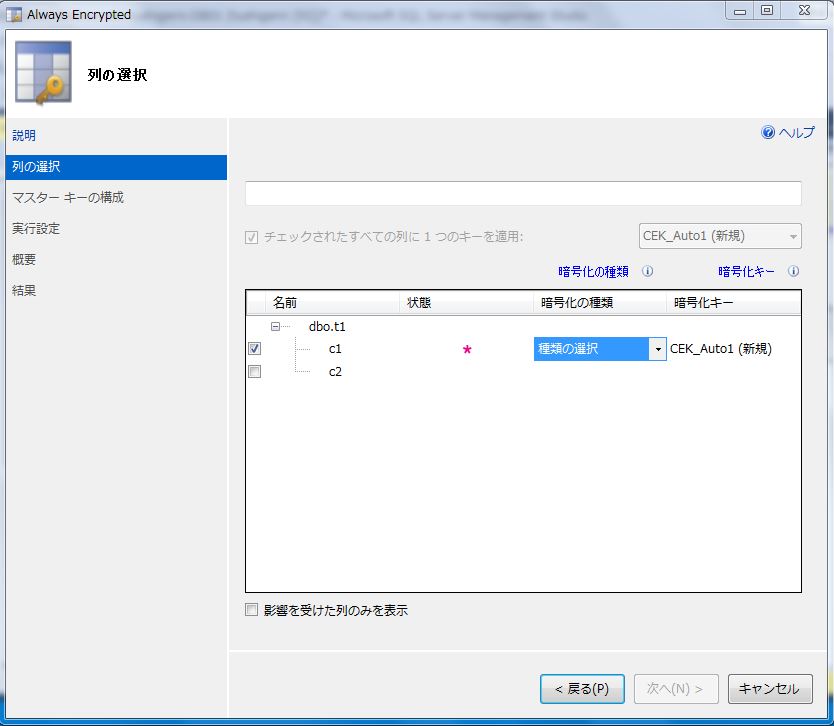Image resolution: width=834 pixels, height=726 pixels.
Task: Click the blue help question mark icon
Action: pyautogui.click(x=768, y=132)
